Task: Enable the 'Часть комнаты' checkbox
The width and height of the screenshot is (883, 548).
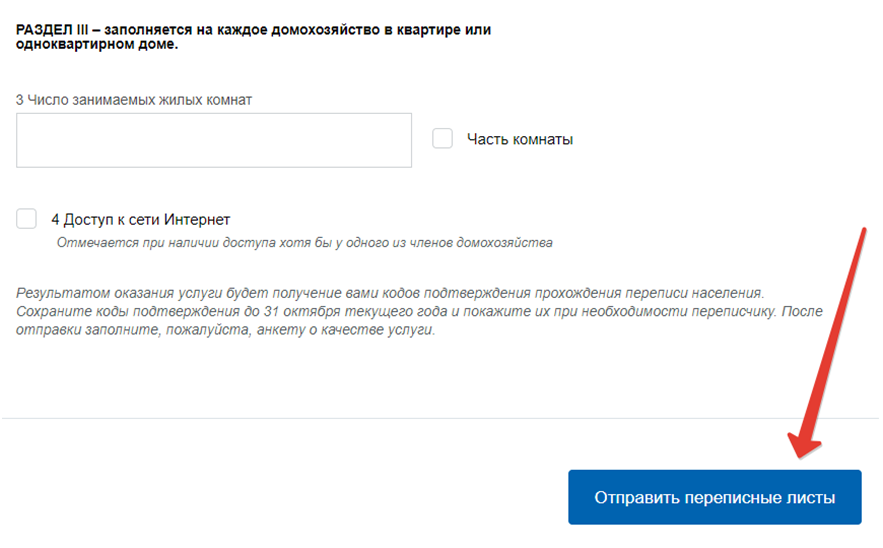Action: 442,139
